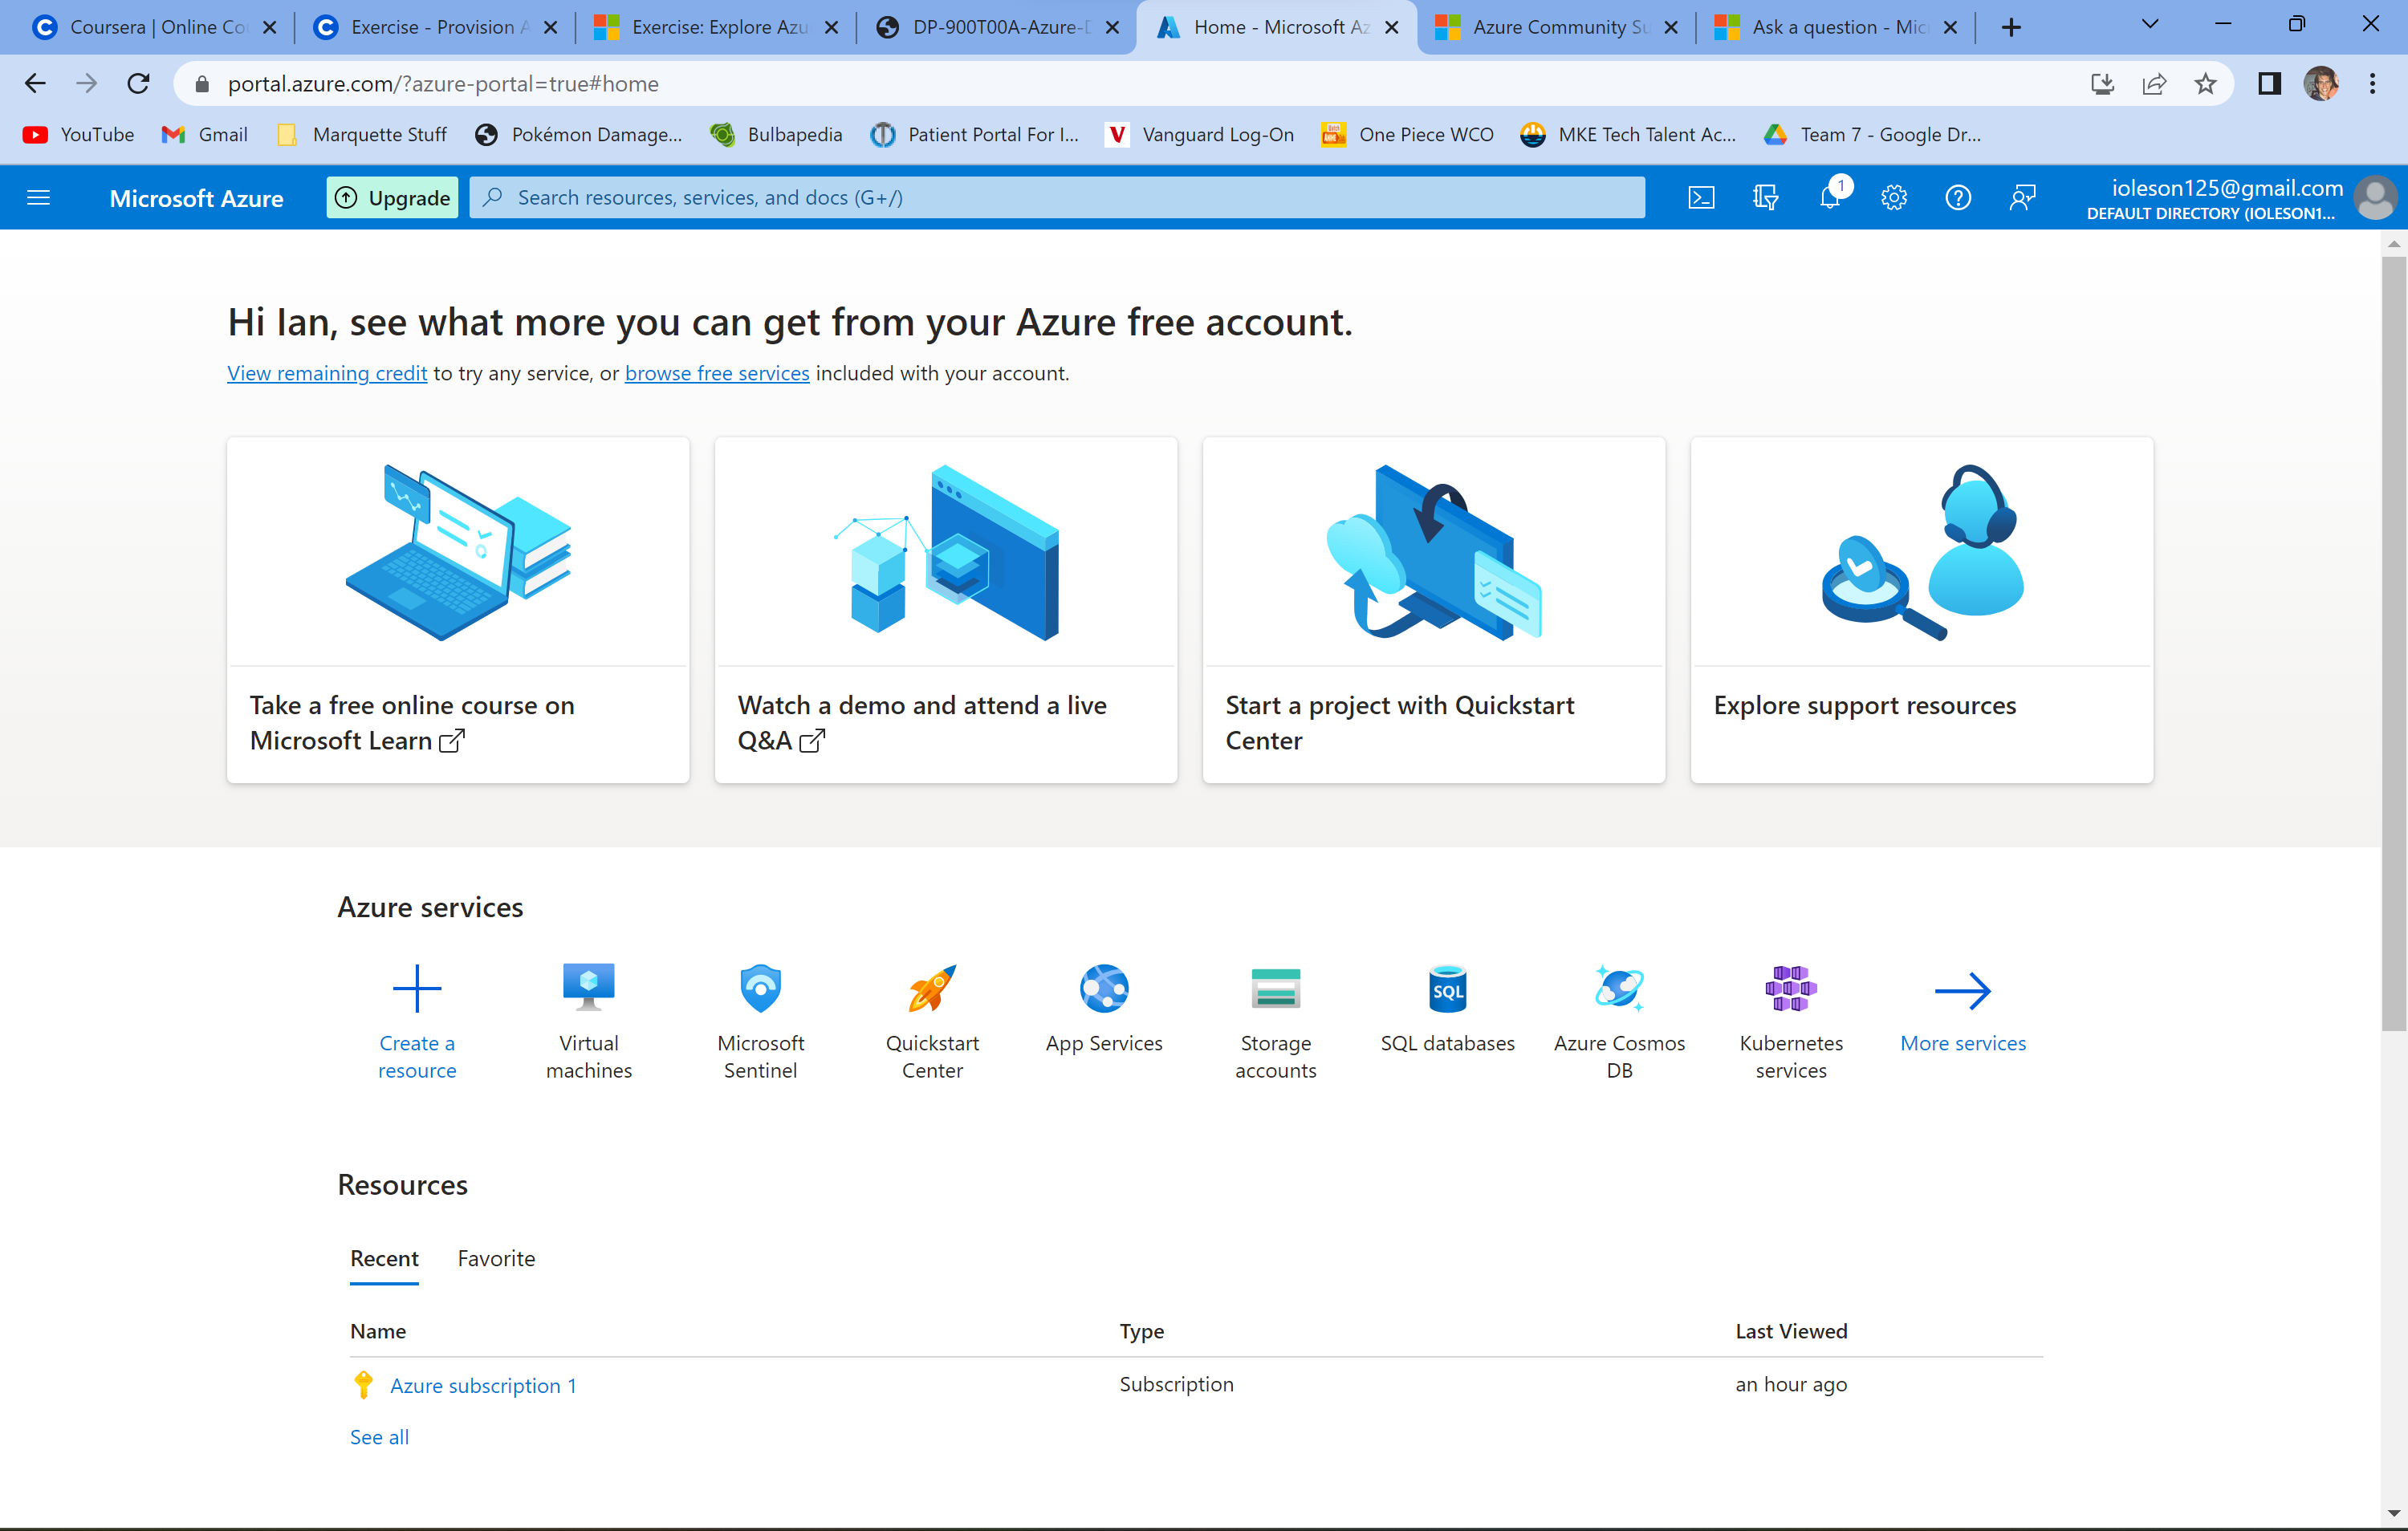Open SQL databases icon
Viewport: 2408px width, 1531px height.
pyautogui.click(x=1448, y=988)
